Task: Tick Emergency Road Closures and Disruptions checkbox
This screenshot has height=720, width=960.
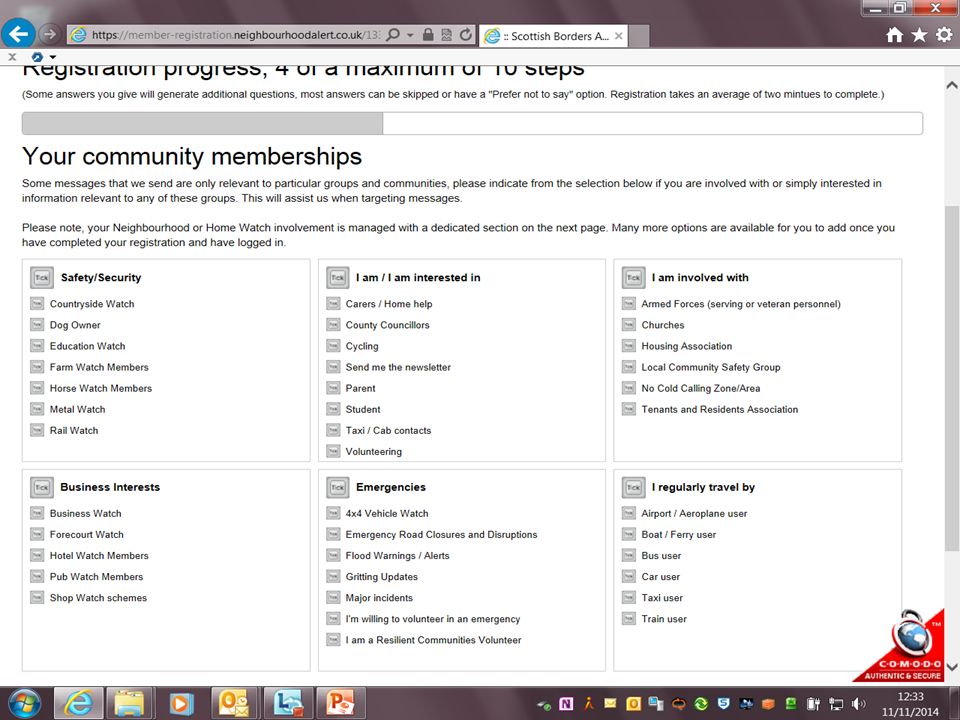Action: click(333, 534)
